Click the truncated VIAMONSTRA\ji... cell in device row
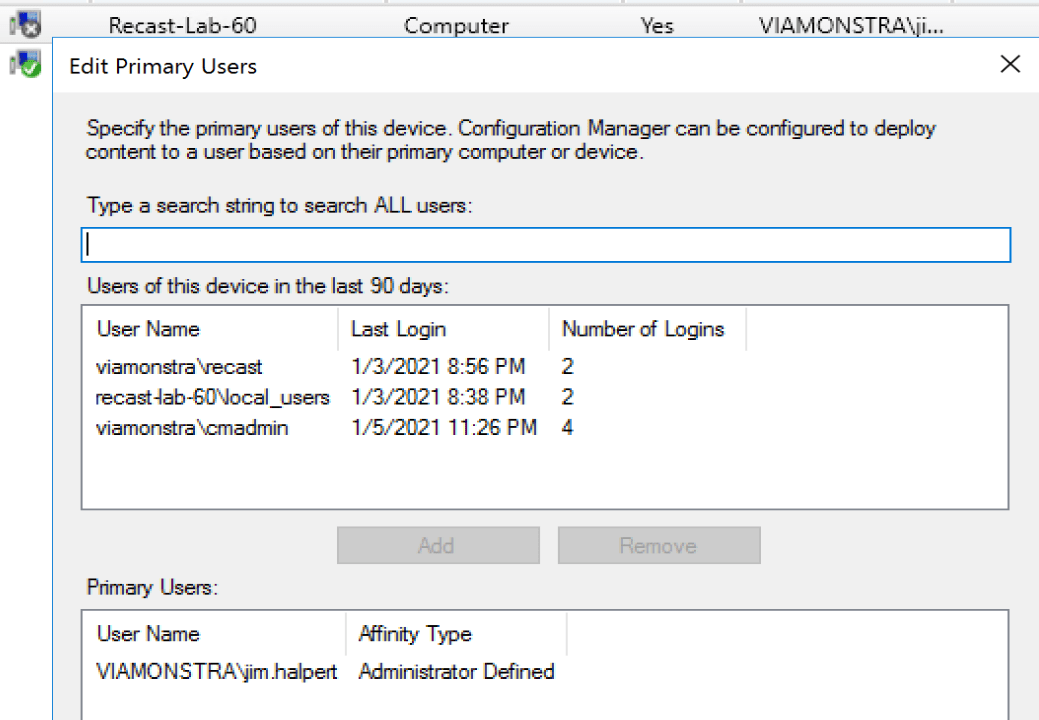 click(x=850, y=26)
